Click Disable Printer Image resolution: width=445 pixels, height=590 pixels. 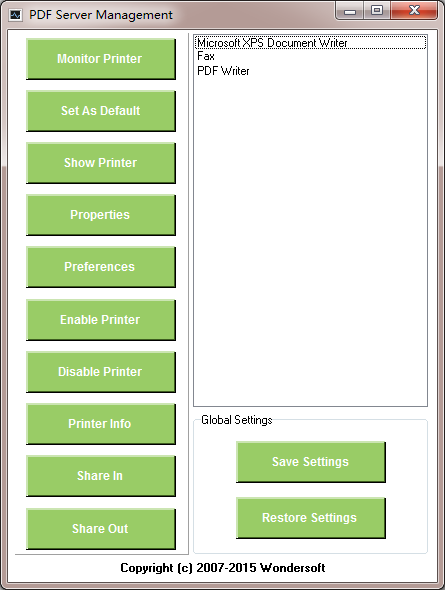(101, 372)
